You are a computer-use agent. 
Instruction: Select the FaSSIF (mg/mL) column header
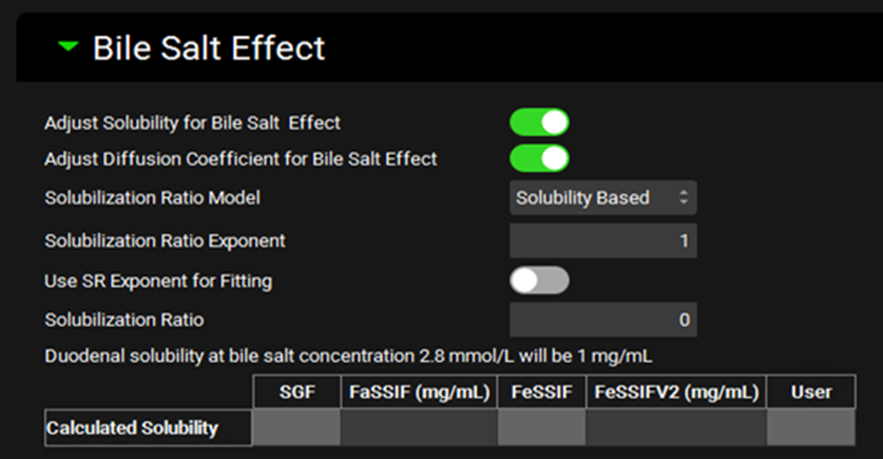419,392
